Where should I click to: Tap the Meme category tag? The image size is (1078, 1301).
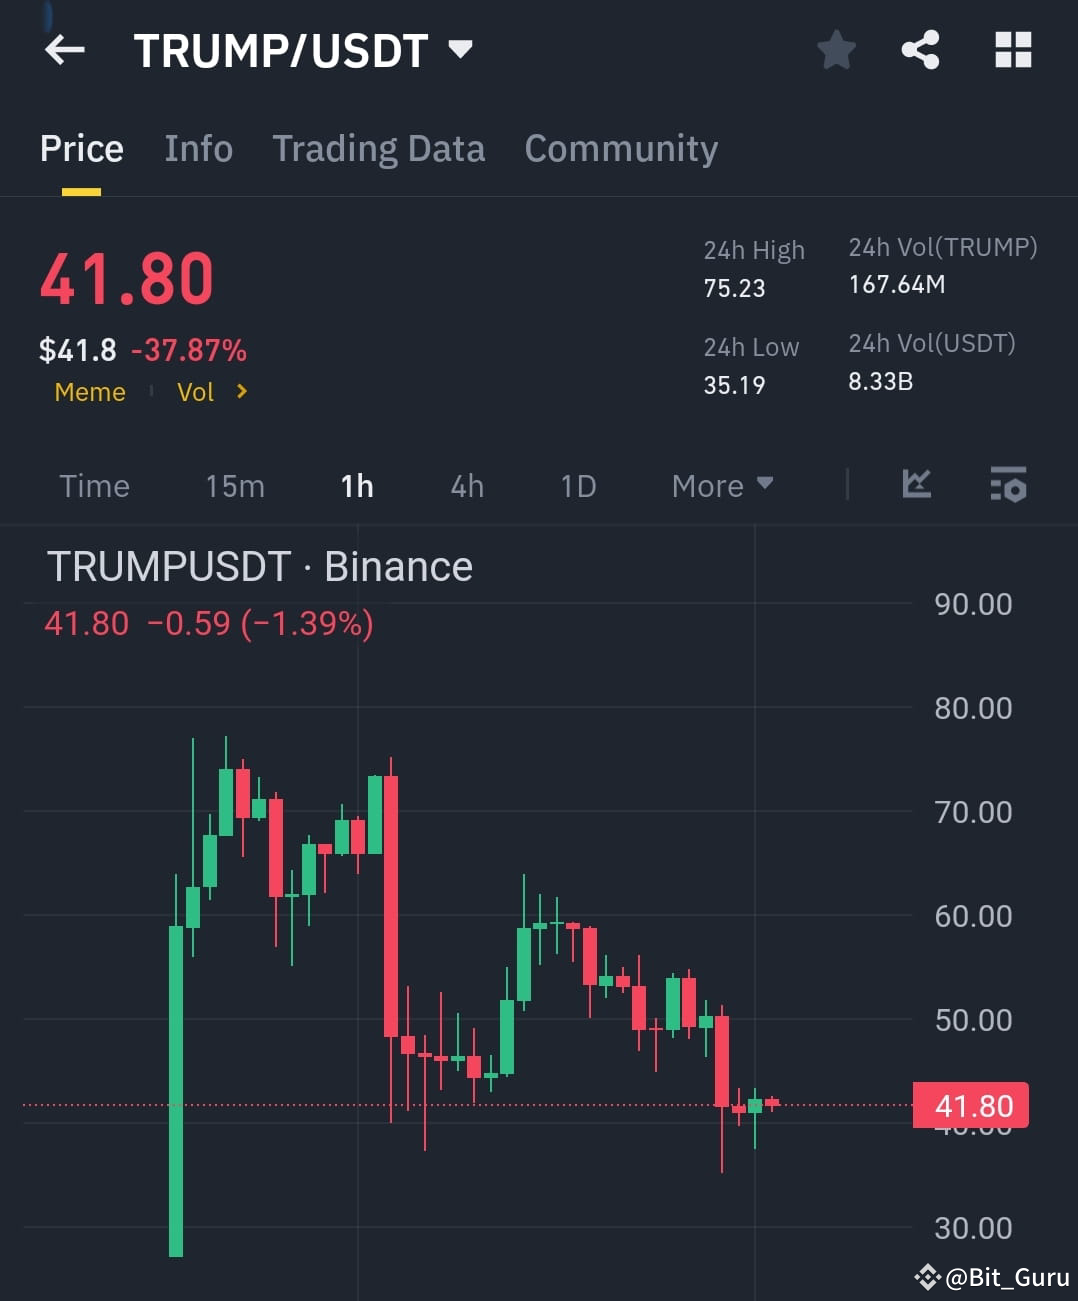click(89, 392)
